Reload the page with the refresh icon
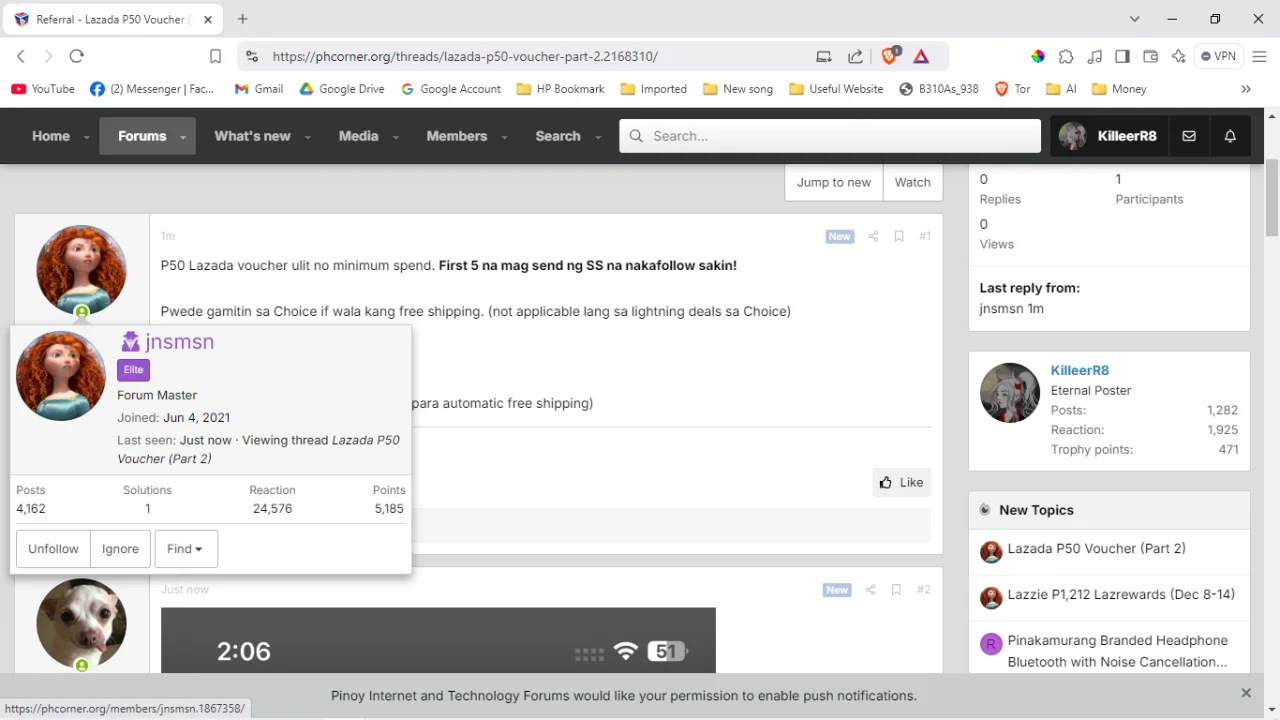 [77, 57]
